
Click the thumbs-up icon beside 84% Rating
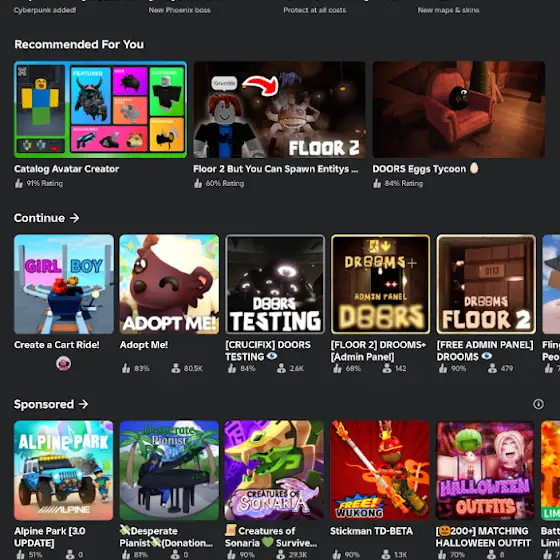click(x=377, y=184)
